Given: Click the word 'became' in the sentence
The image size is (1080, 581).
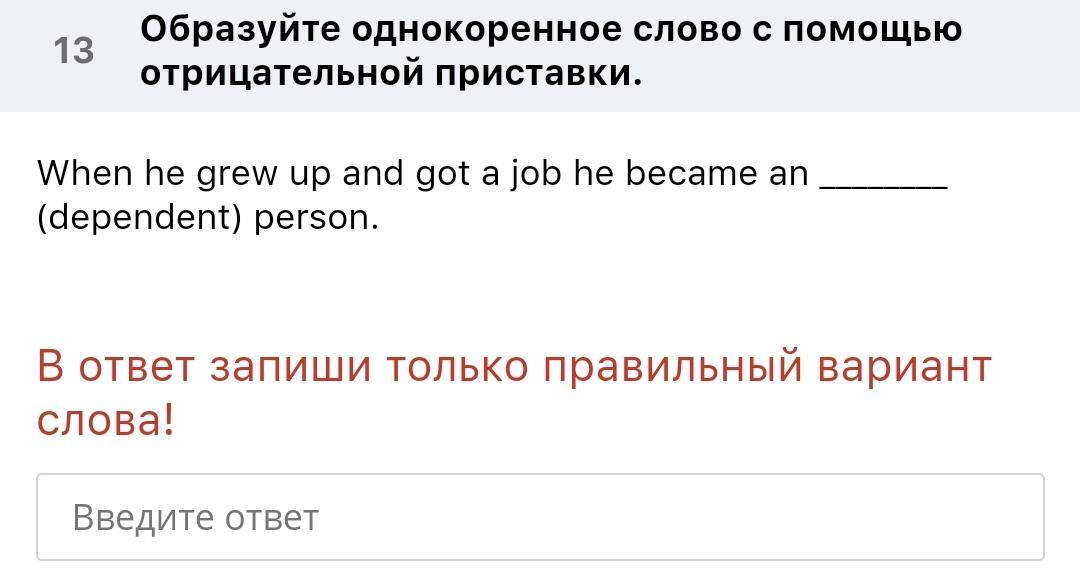Looking at the screenshot, I should [691, 174].
